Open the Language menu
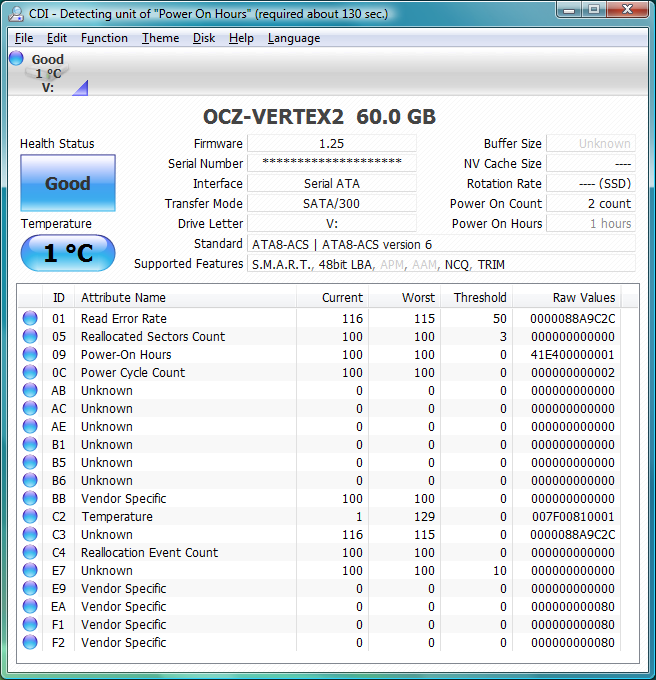The image size is (656, 680). [294, 38]
